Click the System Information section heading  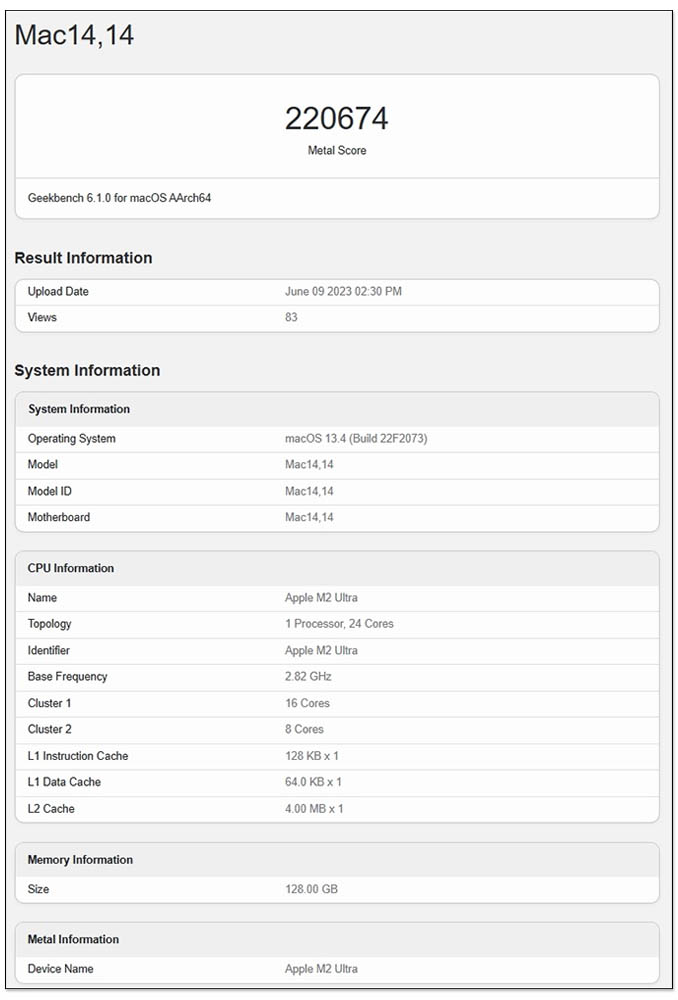point(87,371)
